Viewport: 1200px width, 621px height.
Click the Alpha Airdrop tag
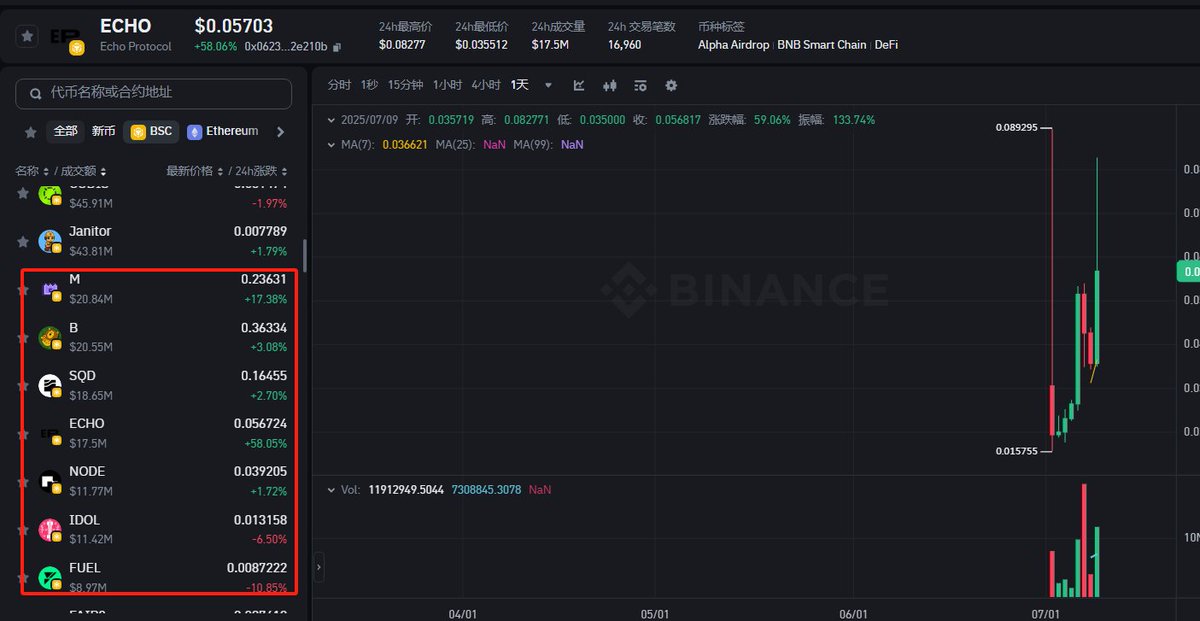(735, 46)
